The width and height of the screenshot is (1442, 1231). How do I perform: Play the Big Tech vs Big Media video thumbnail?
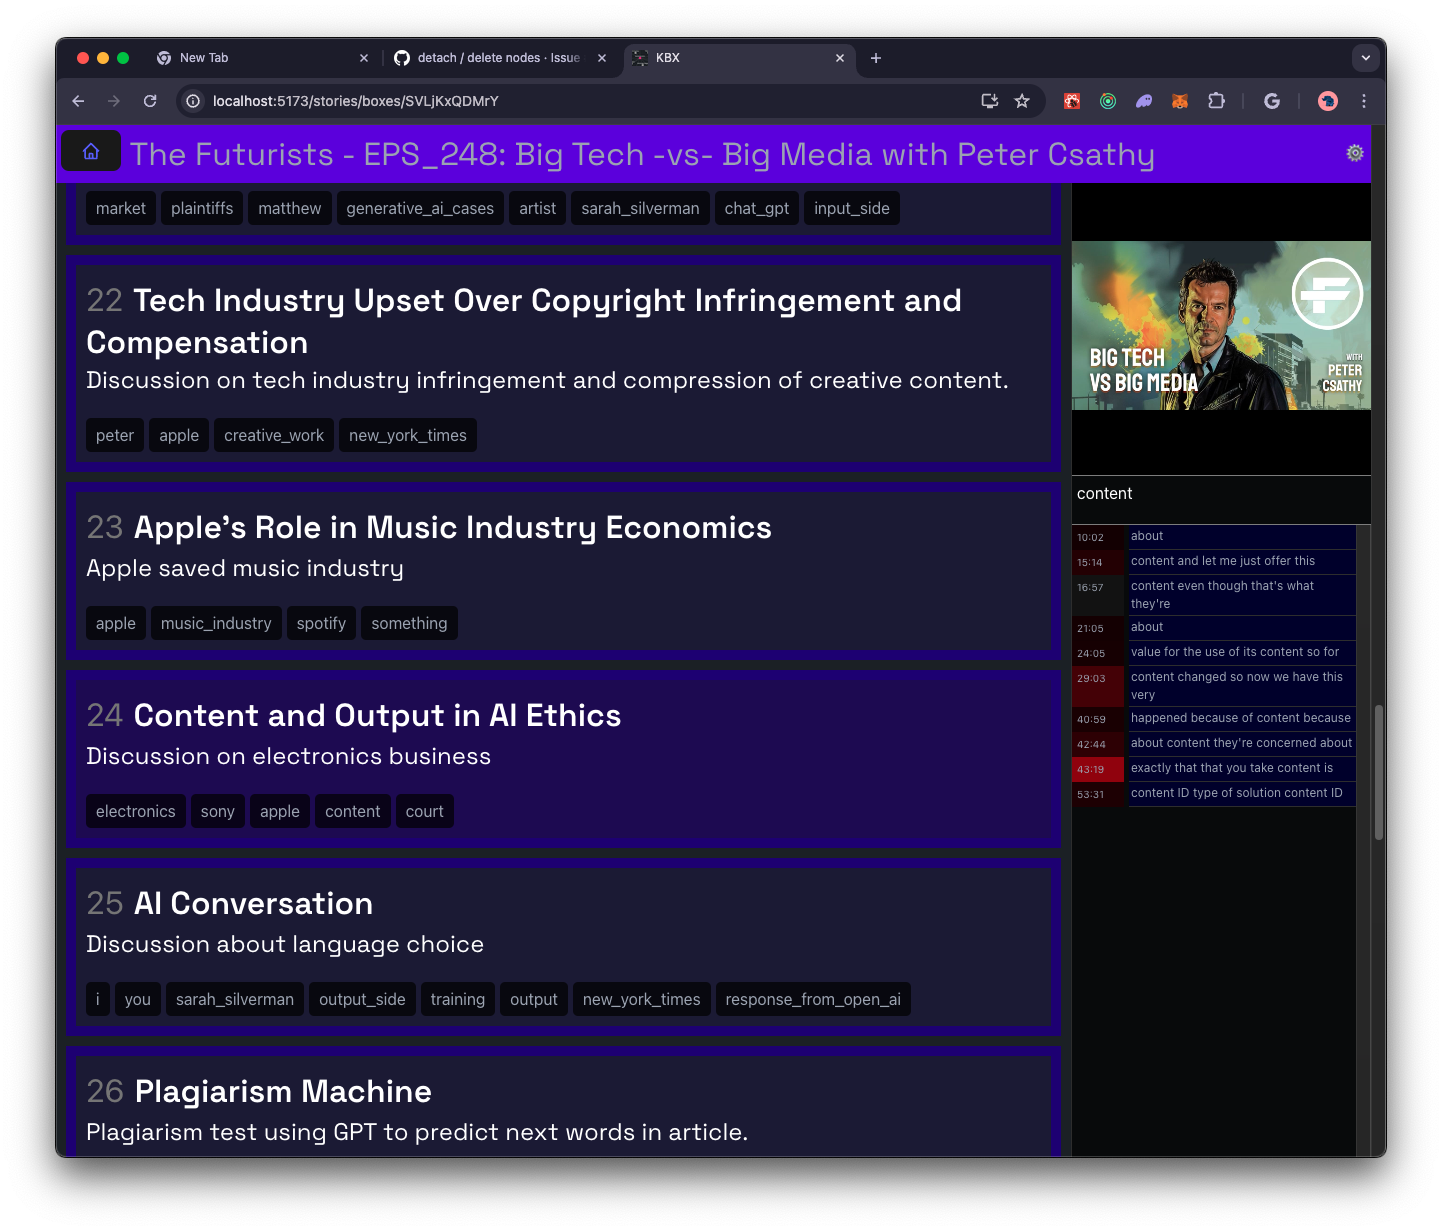[x=1221, y=325]
